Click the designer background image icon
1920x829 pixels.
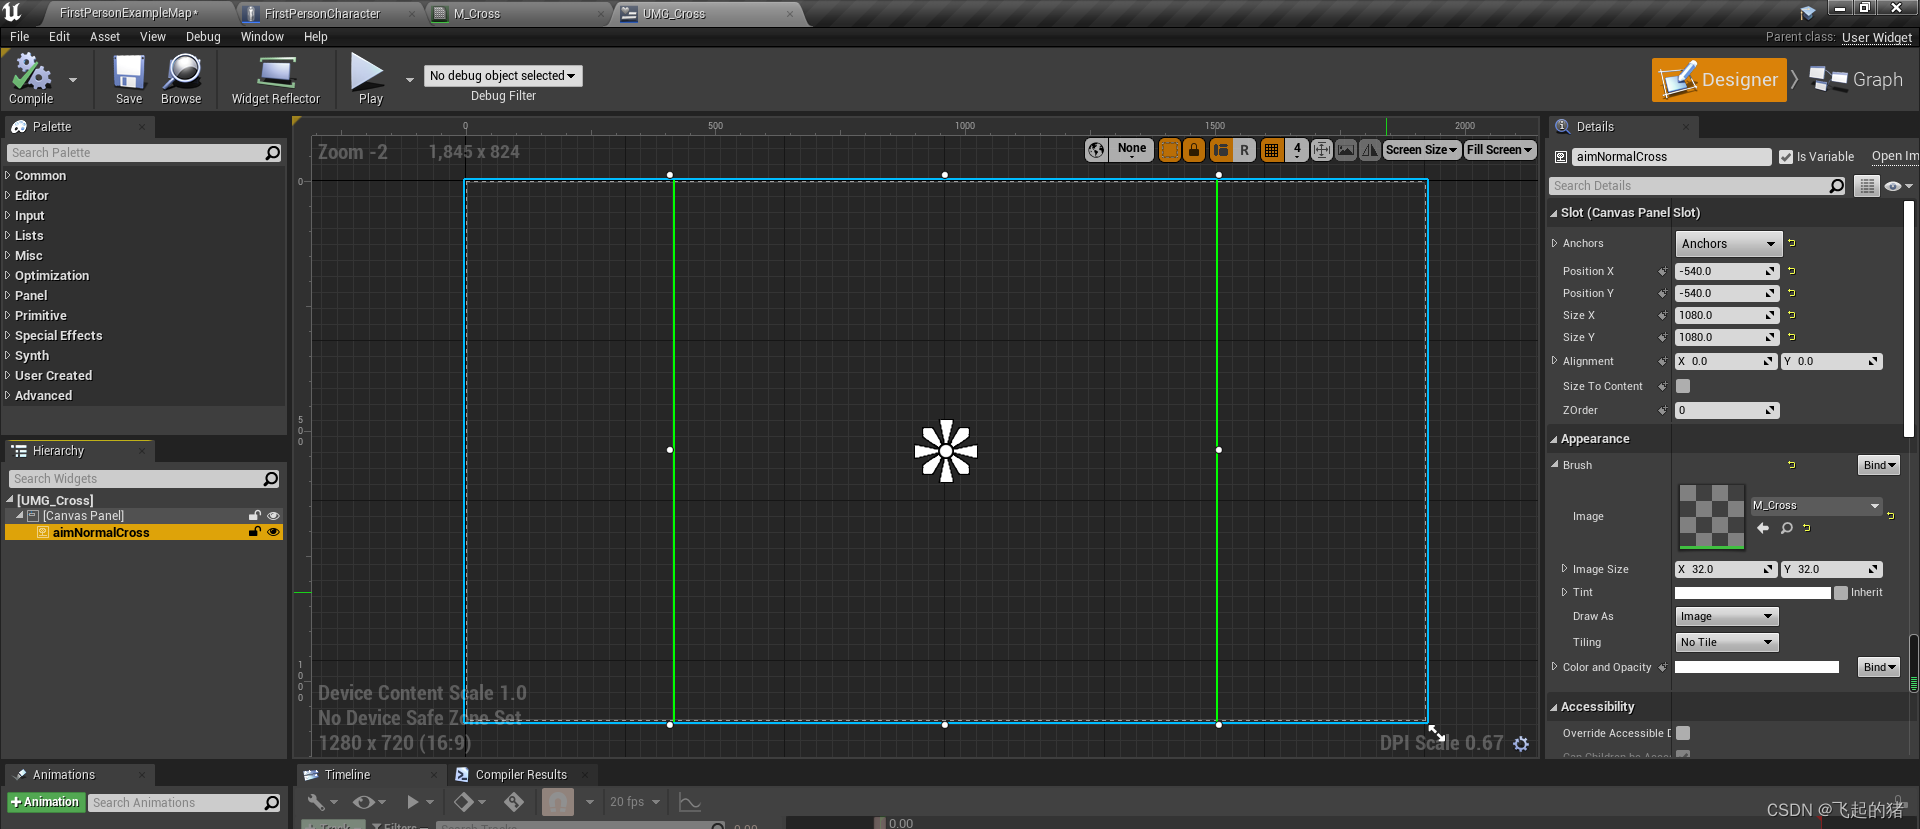point(1346,150)
